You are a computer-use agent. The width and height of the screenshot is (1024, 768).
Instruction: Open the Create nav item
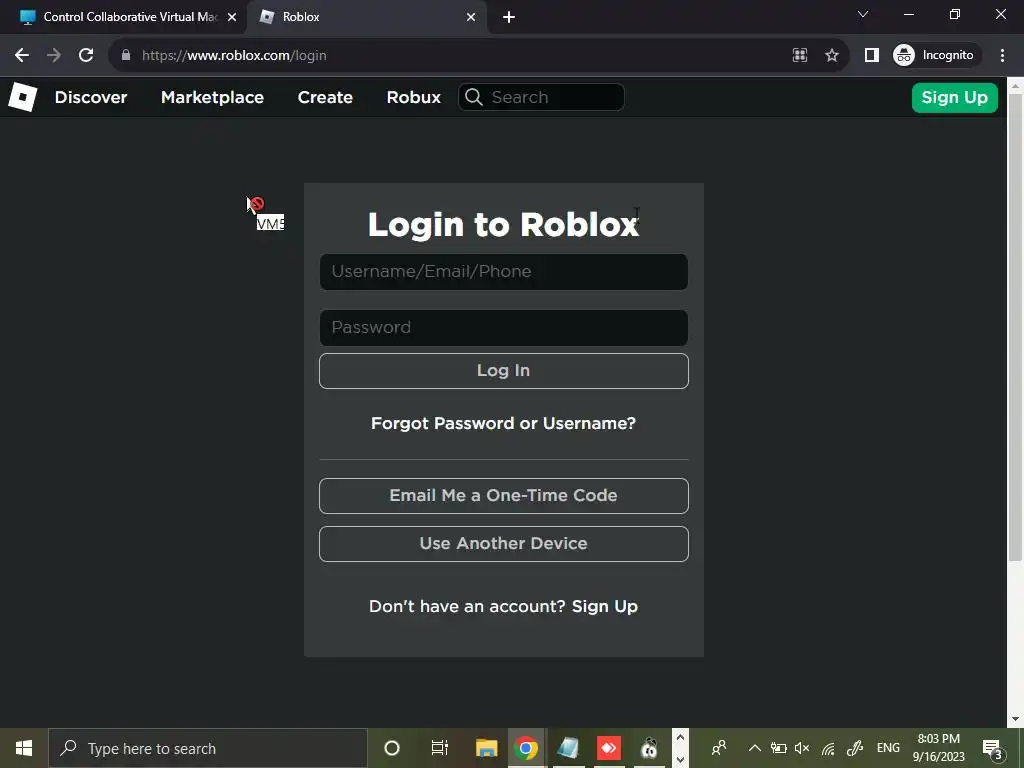pyautogui.click(x=325, y=97)
